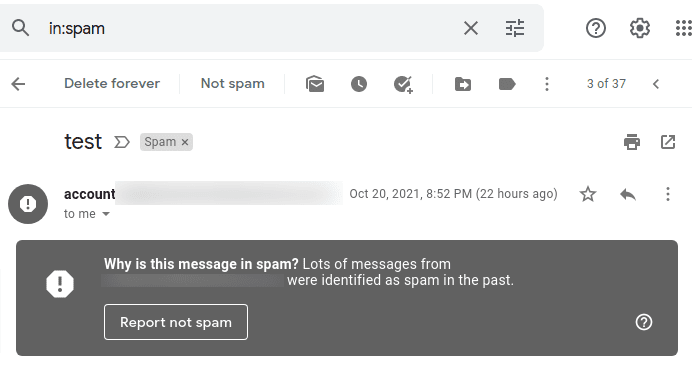The image size is (692, 374).
Task: Mark message as unread envelope icon
Action: coord(315,84)
